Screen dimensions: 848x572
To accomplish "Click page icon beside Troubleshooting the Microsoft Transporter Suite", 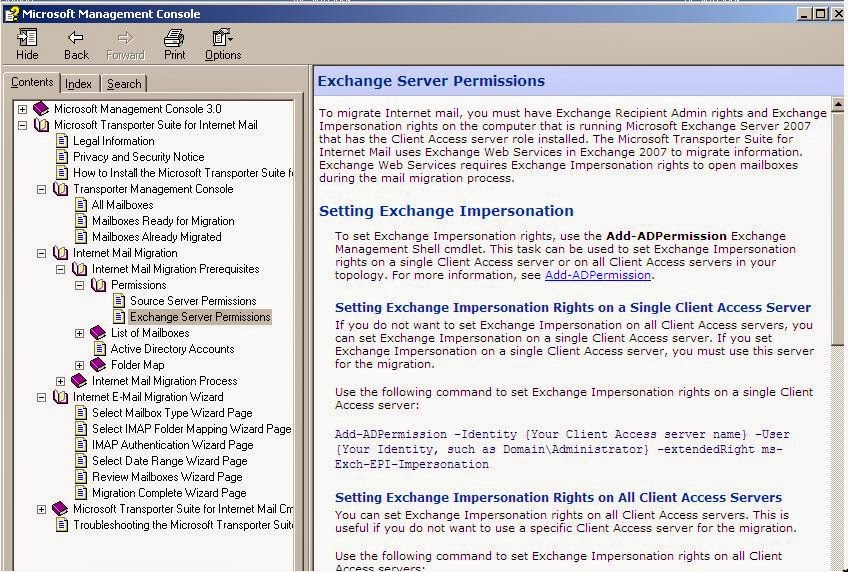I will click(x=62, y=524).
